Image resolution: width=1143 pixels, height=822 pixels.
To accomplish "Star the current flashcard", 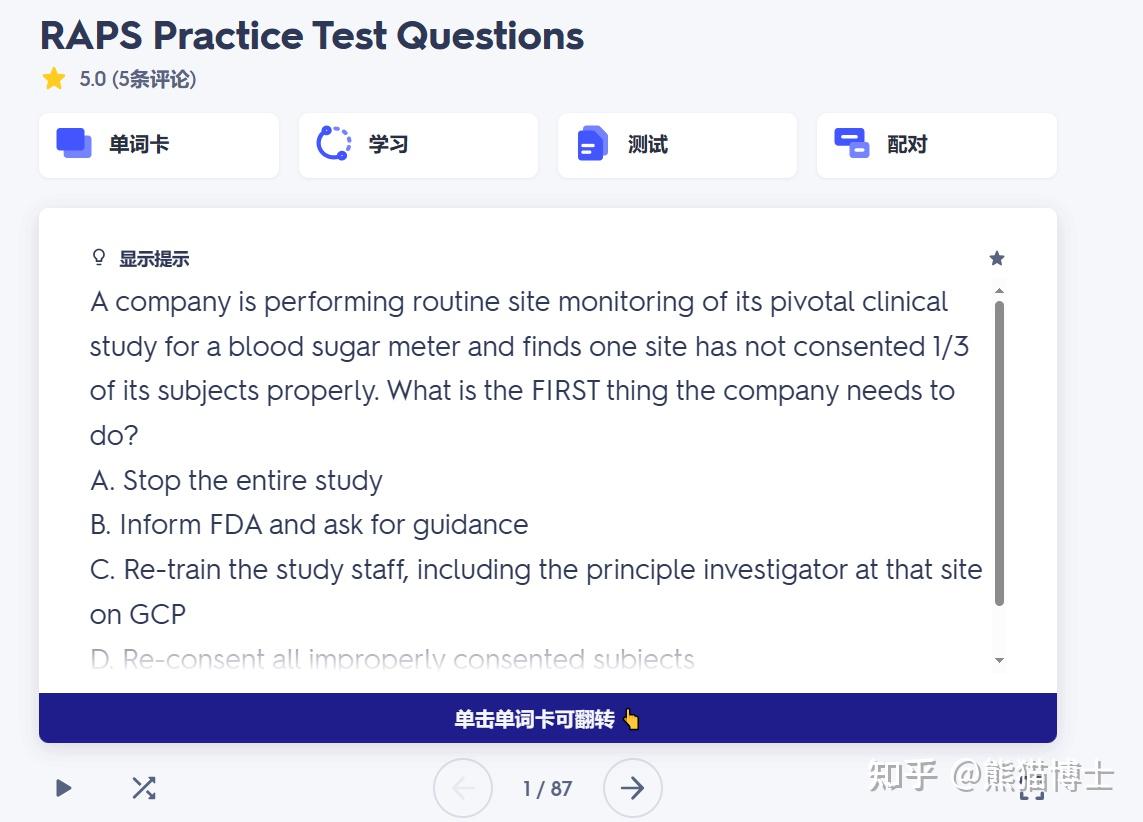I will point(996,258).
